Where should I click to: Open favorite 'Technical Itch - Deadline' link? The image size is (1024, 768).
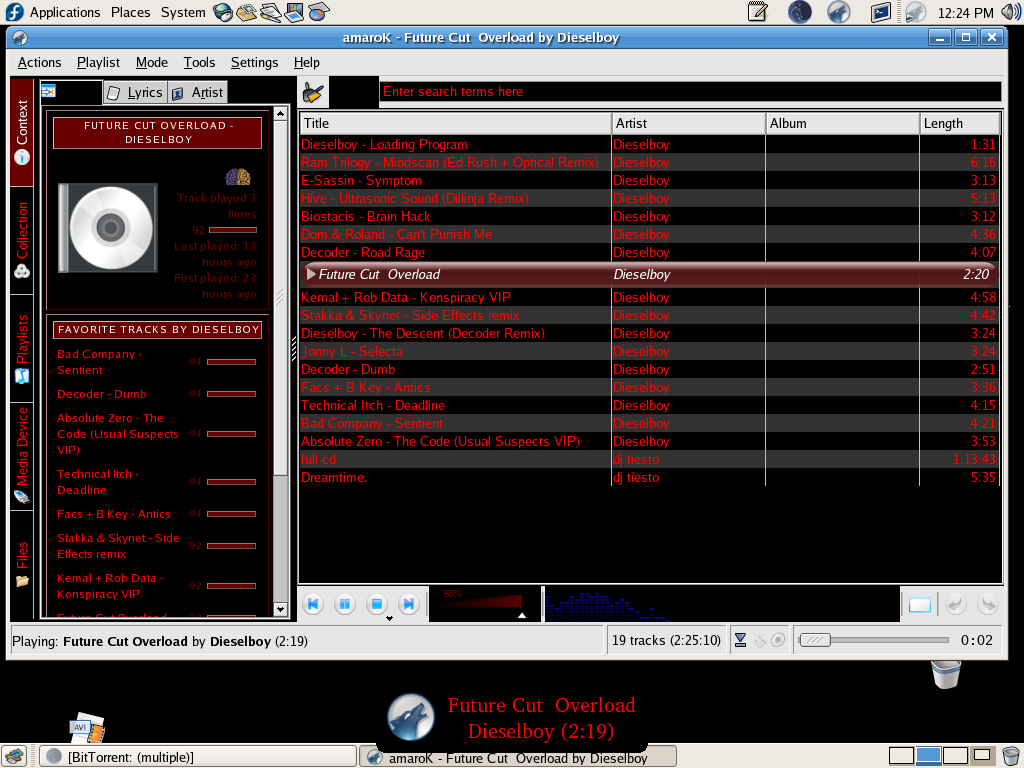(98, 483)
